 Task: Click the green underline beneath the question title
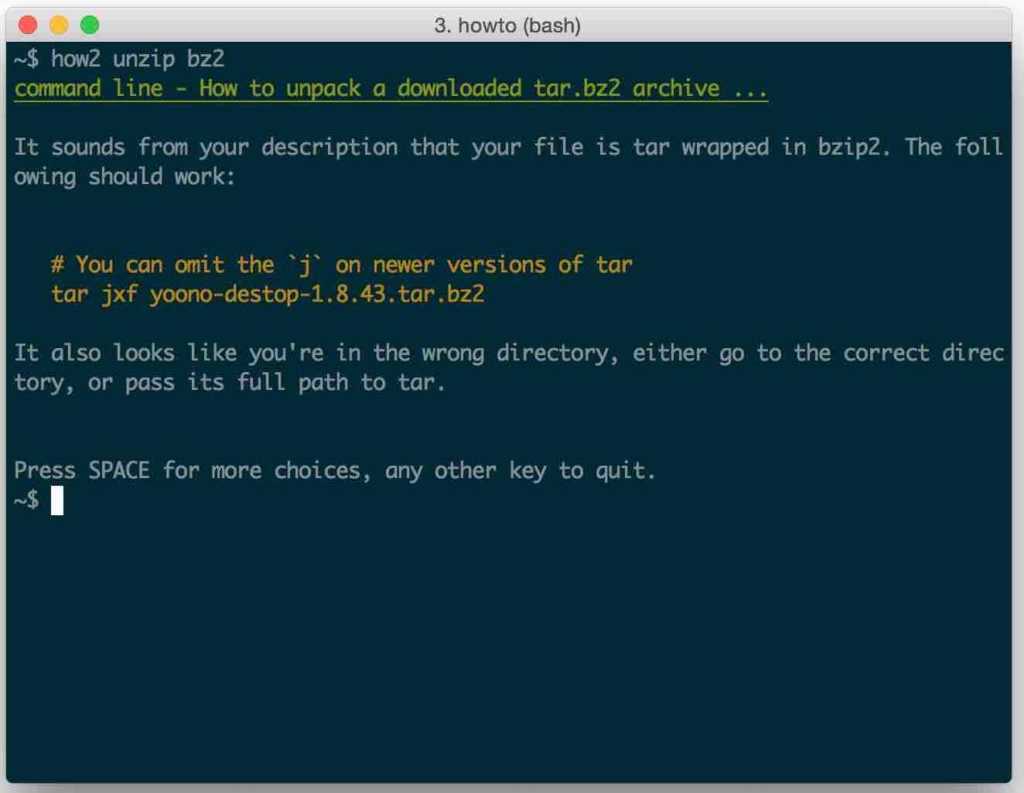[390, 100]
